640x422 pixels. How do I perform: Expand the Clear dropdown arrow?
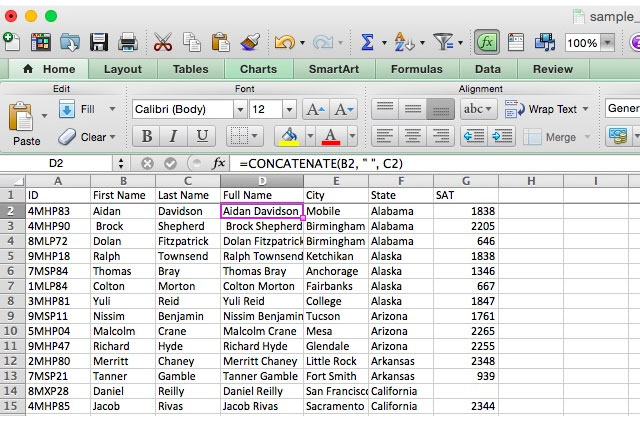coord(112,137)
